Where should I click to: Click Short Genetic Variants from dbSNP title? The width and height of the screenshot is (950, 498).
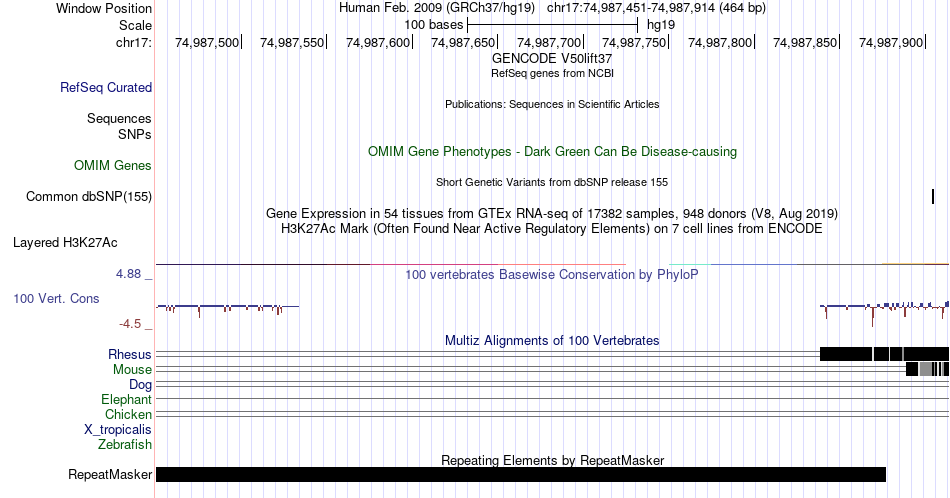[x=552, y=182]
